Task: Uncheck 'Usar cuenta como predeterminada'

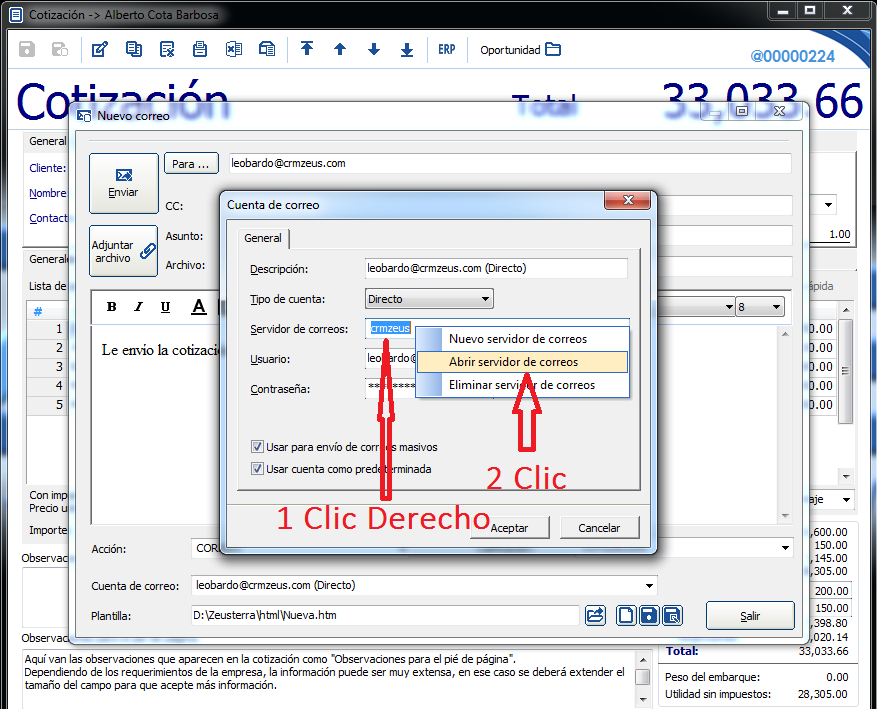Action: click(257, 468)
